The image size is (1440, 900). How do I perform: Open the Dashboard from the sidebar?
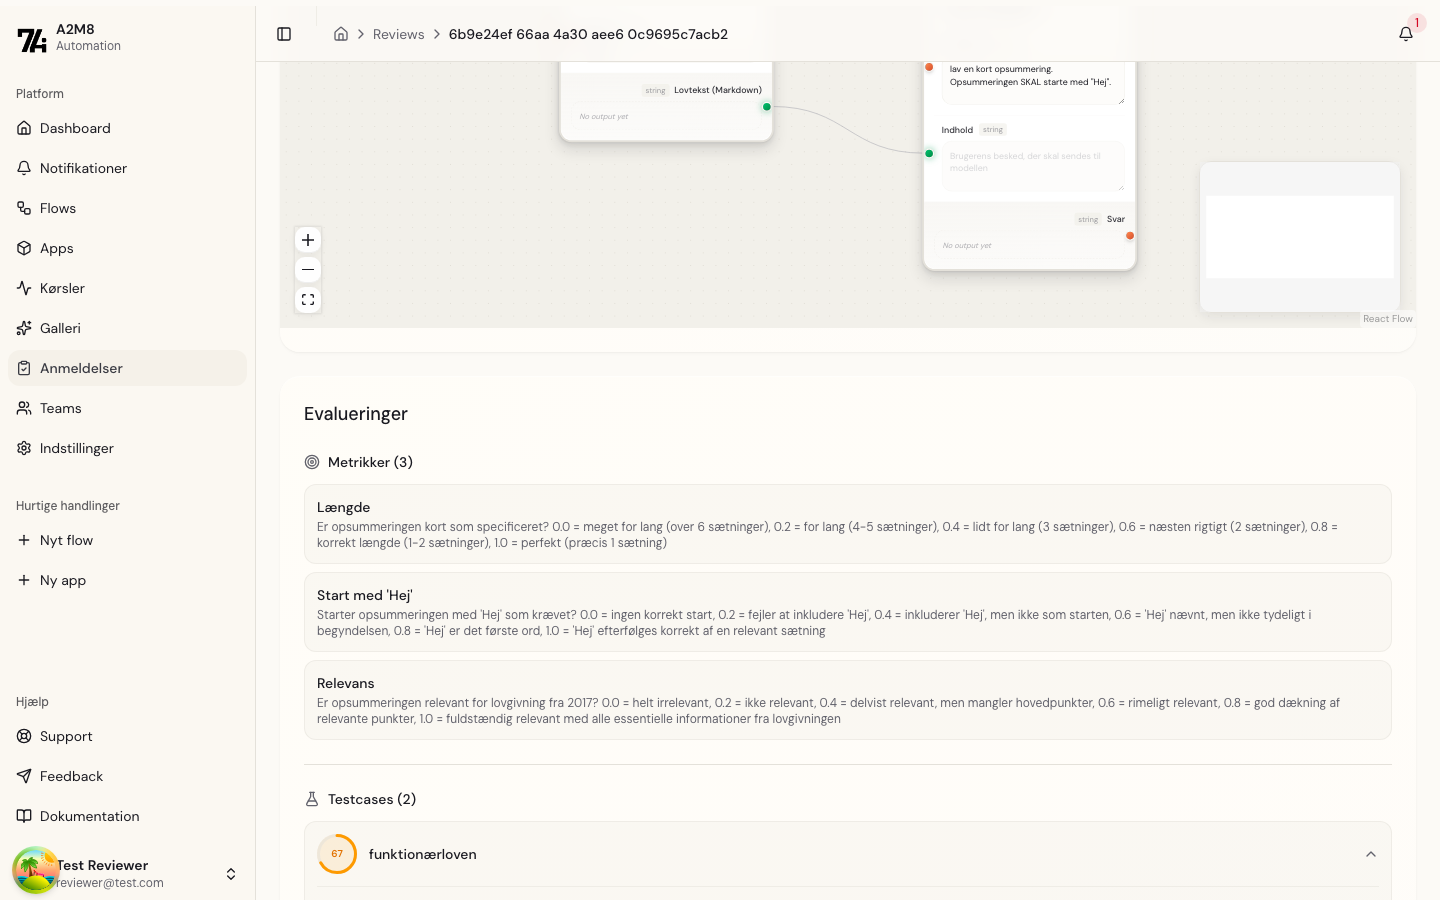pos(76,128)
